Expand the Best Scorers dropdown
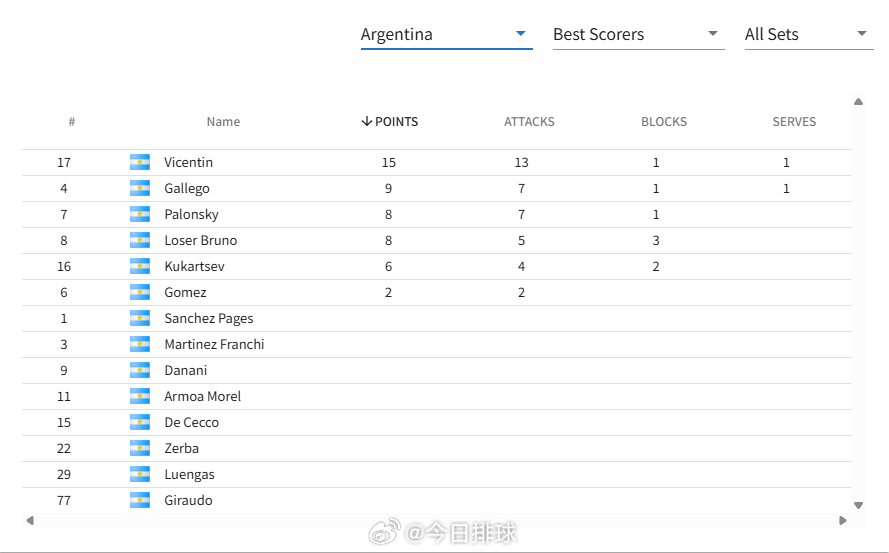The width and height of the screenshot is (889, 553). click(638, 35)
